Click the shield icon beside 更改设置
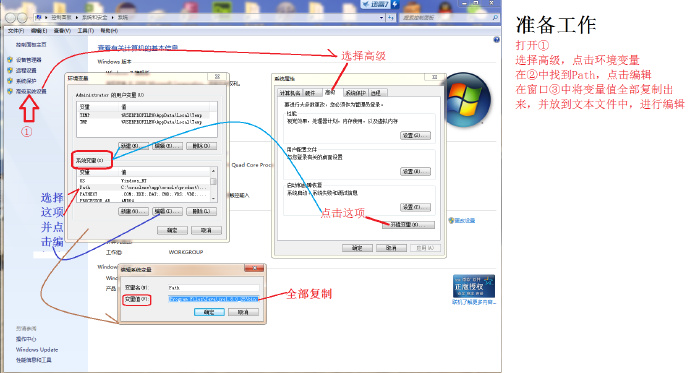The height and width of the screenshot is (373, 690). (x=451, y=220)
